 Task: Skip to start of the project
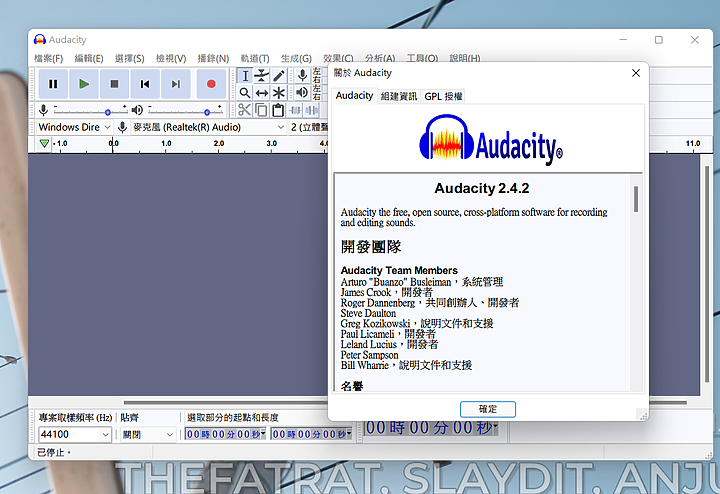145,84
